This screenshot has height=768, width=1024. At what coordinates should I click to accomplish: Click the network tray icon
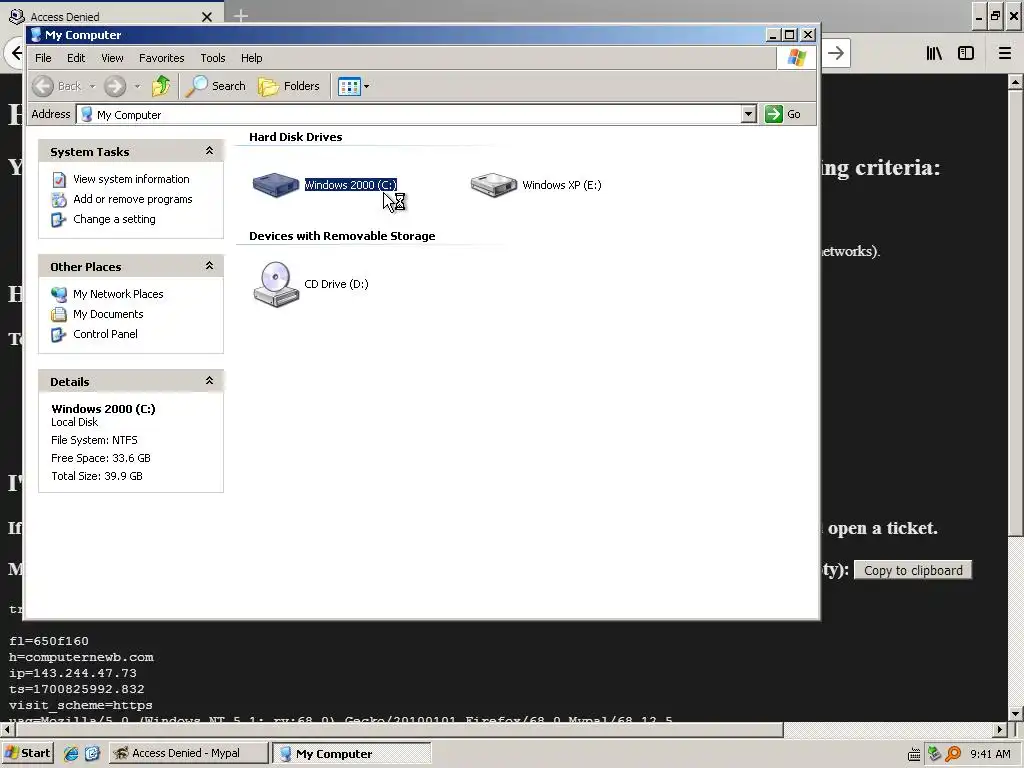click(x=935, y=754)
